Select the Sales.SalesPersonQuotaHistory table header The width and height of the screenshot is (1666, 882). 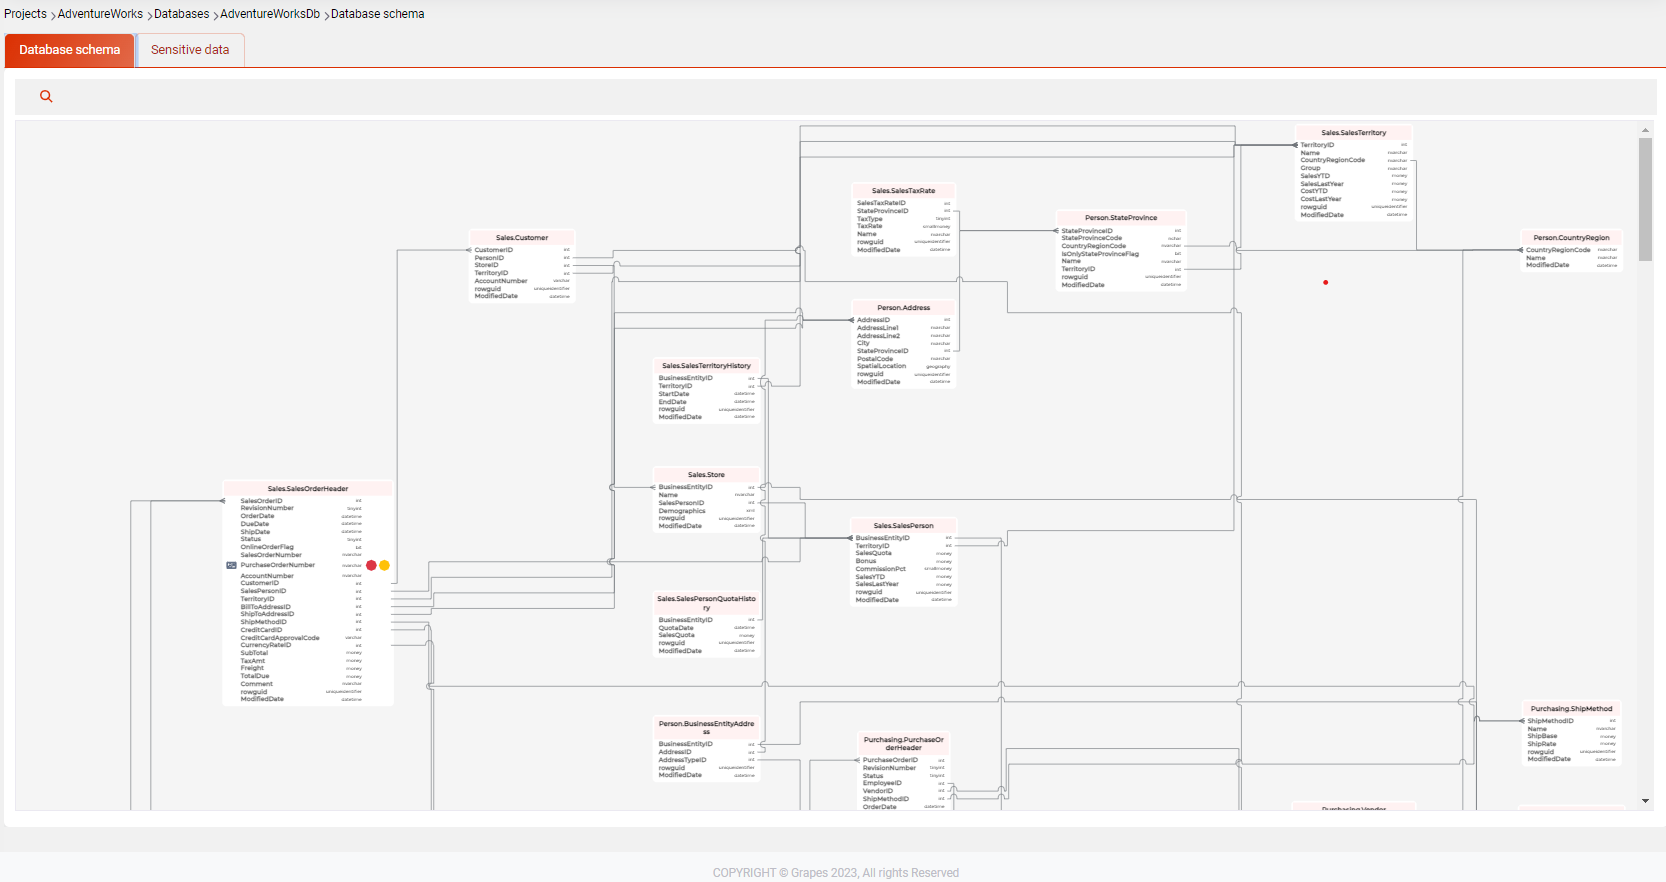pos(706,603)
